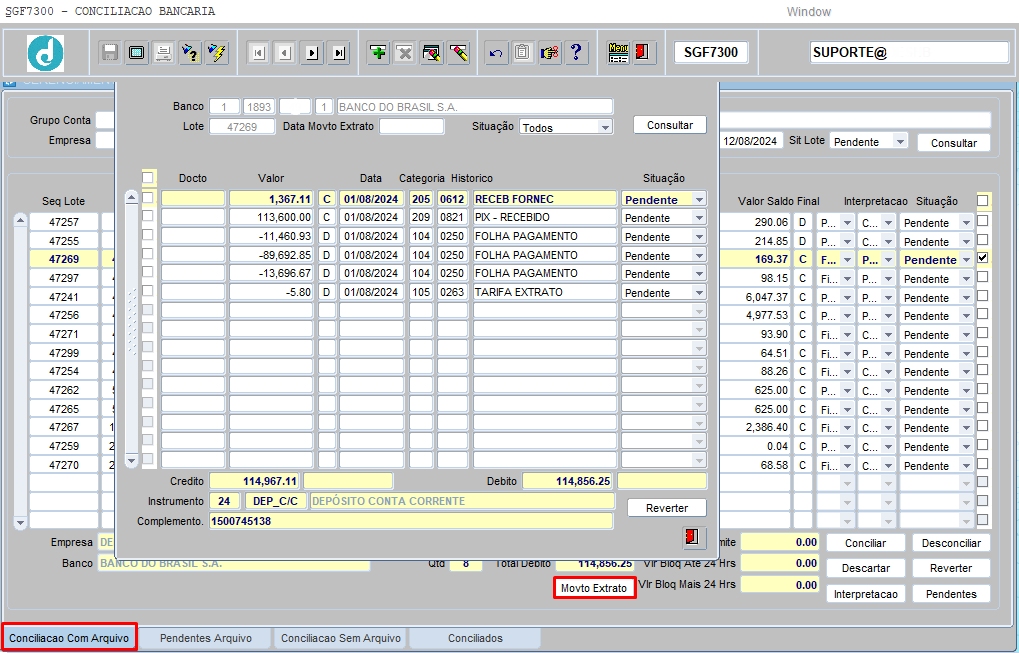The height and width of the screenshot is (653, 1019).
Task: Open the Situação dropdown of the PIX - RECEBIDO row
Action: point(699,218)
